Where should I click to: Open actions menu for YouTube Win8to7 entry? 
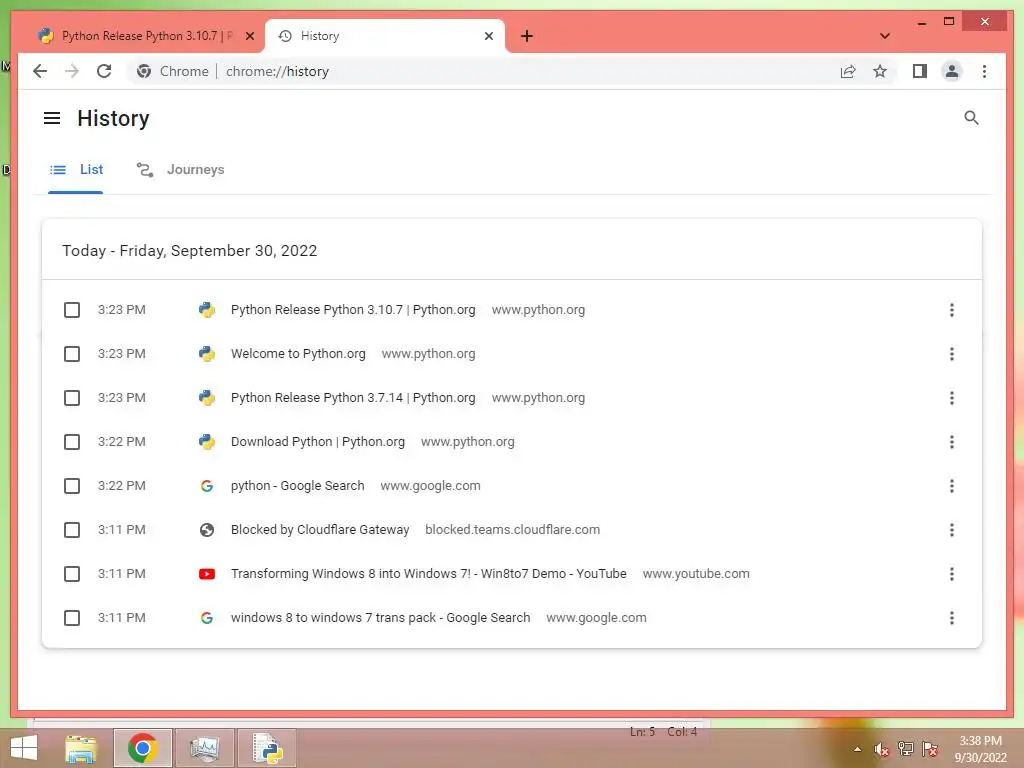952,574
